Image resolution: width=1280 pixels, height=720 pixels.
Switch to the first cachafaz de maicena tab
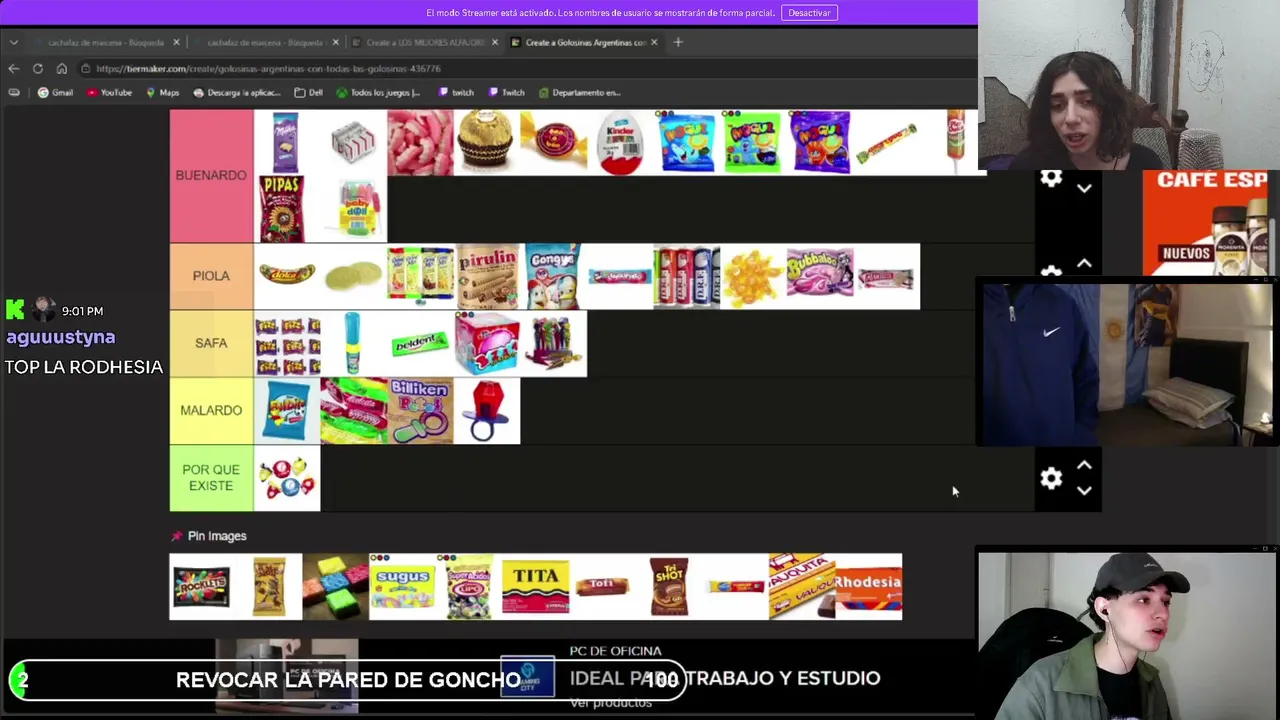coord(106,42)
